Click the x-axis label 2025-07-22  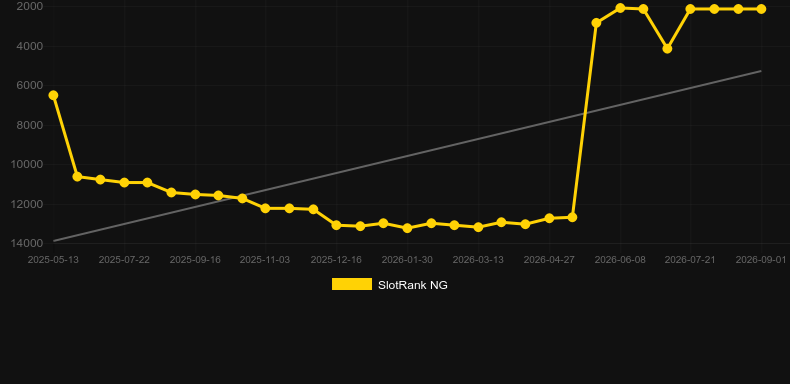pyautogui.click(x=124, y=260)
